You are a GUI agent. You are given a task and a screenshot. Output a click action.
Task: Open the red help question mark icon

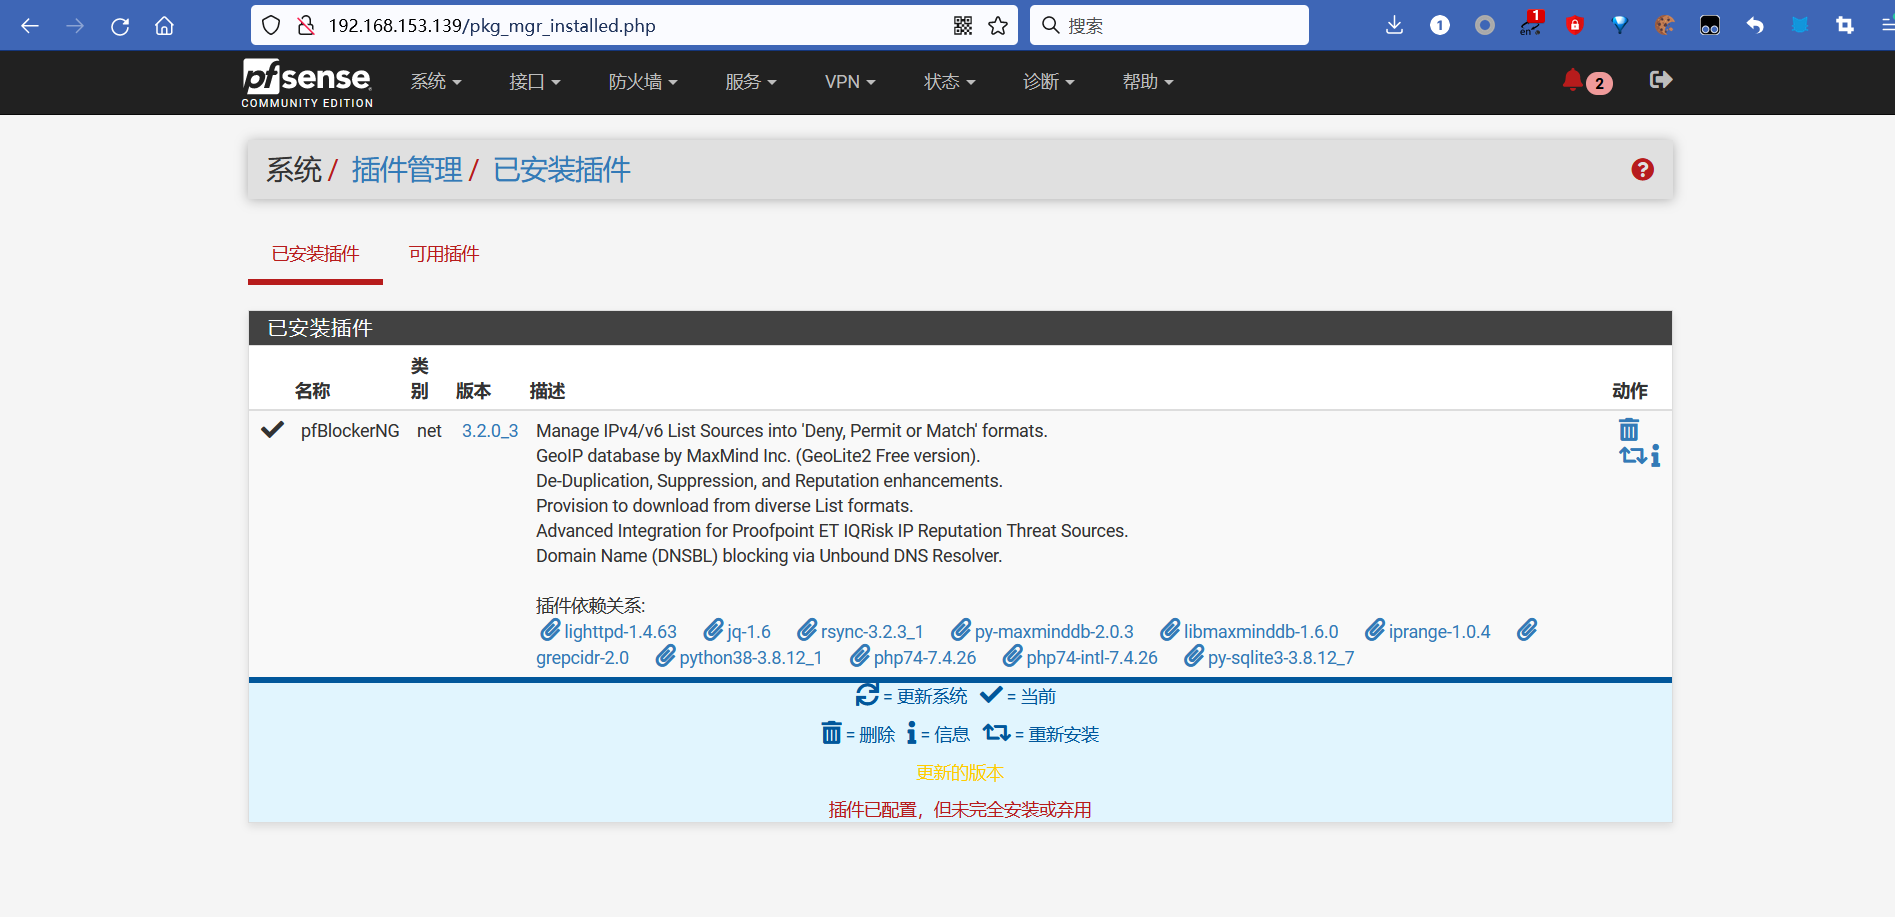pyautogui.click(x=1642, y=170)
